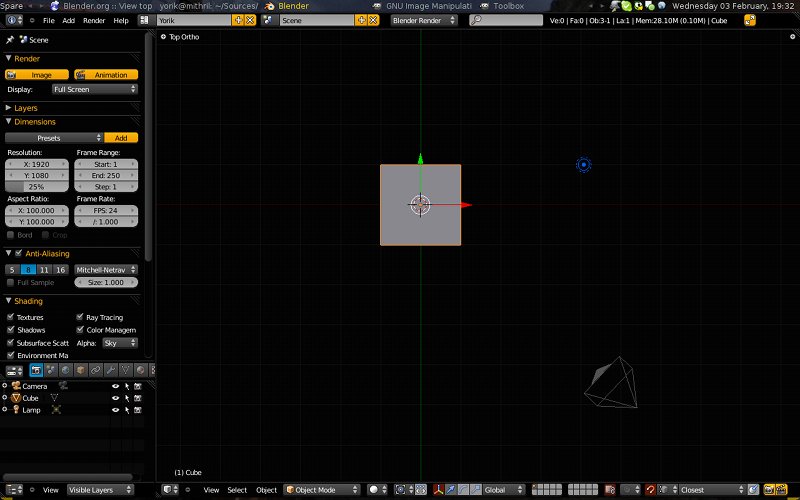Open the Render properties camera icon

click(36, 370)
